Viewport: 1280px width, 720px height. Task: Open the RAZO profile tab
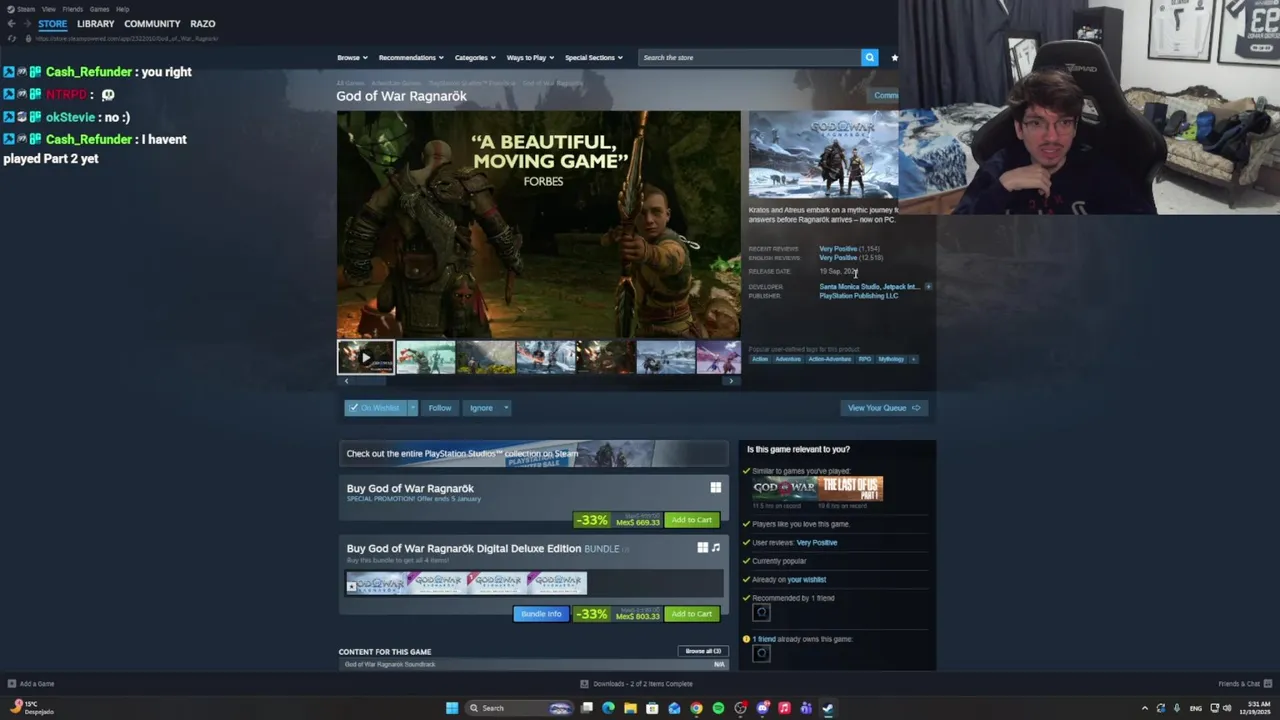202,24
